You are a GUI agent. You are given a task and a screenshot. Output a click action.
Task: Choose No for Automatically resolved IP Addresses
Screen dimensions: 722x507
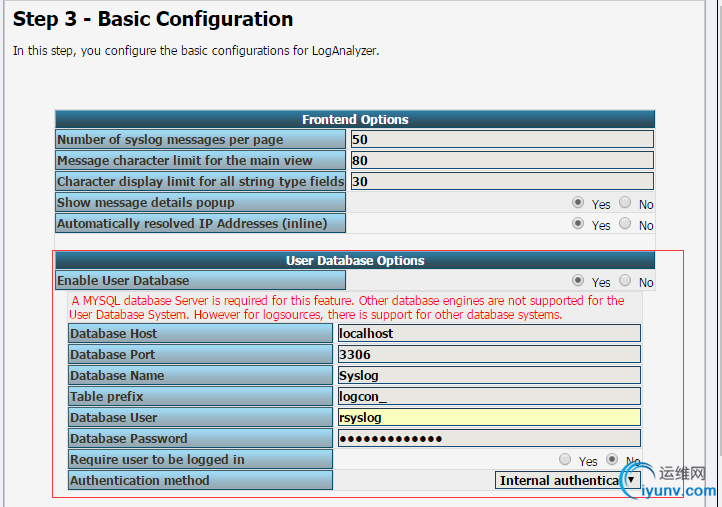(x=625, y=223)
